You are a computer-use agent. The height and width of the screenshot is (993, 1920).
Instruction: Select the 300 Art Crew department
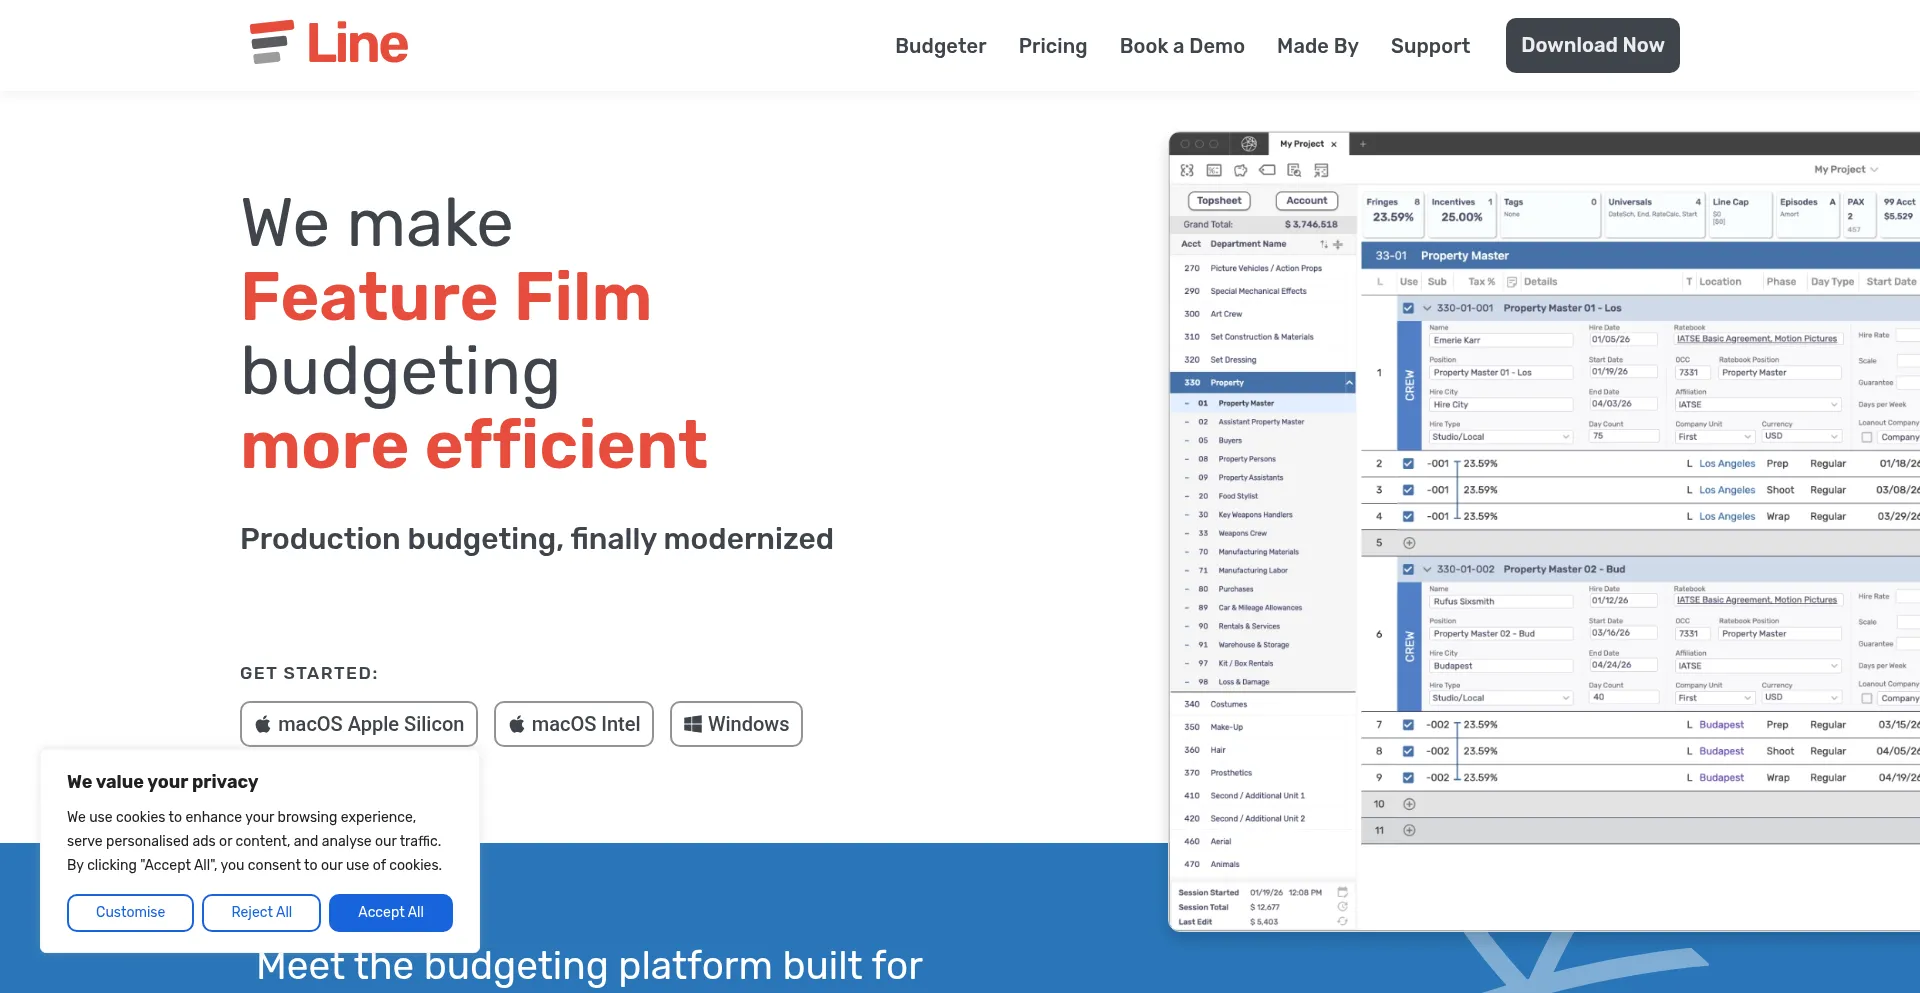pos(1263,314)
